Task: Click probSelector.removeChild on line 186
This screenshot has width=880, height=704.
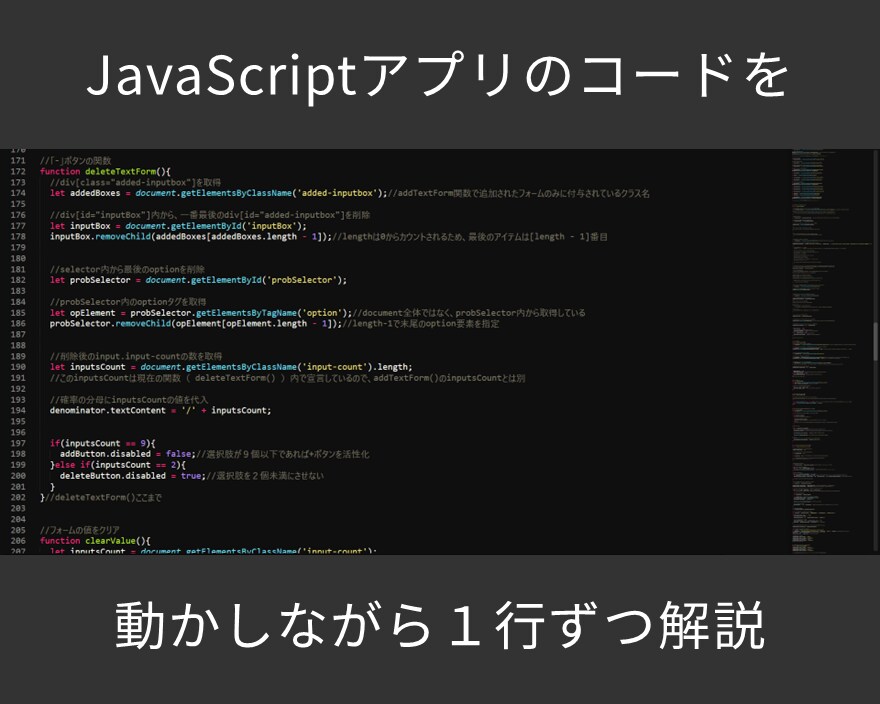Action: click(x=110, y=323)
